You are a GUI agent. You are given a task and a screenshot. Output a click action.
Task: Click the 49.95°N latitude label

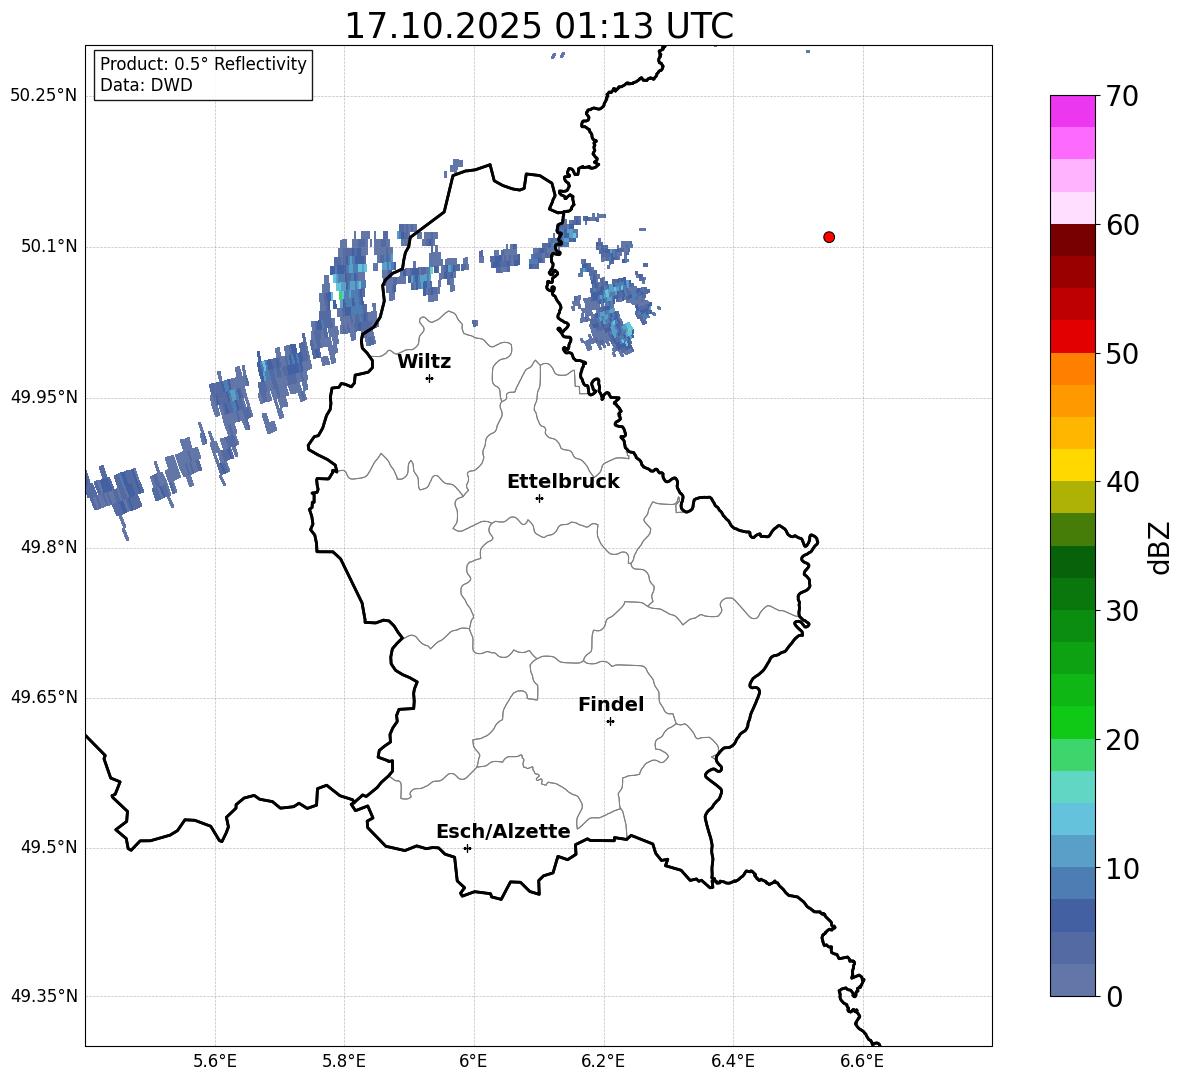point(44,397)
